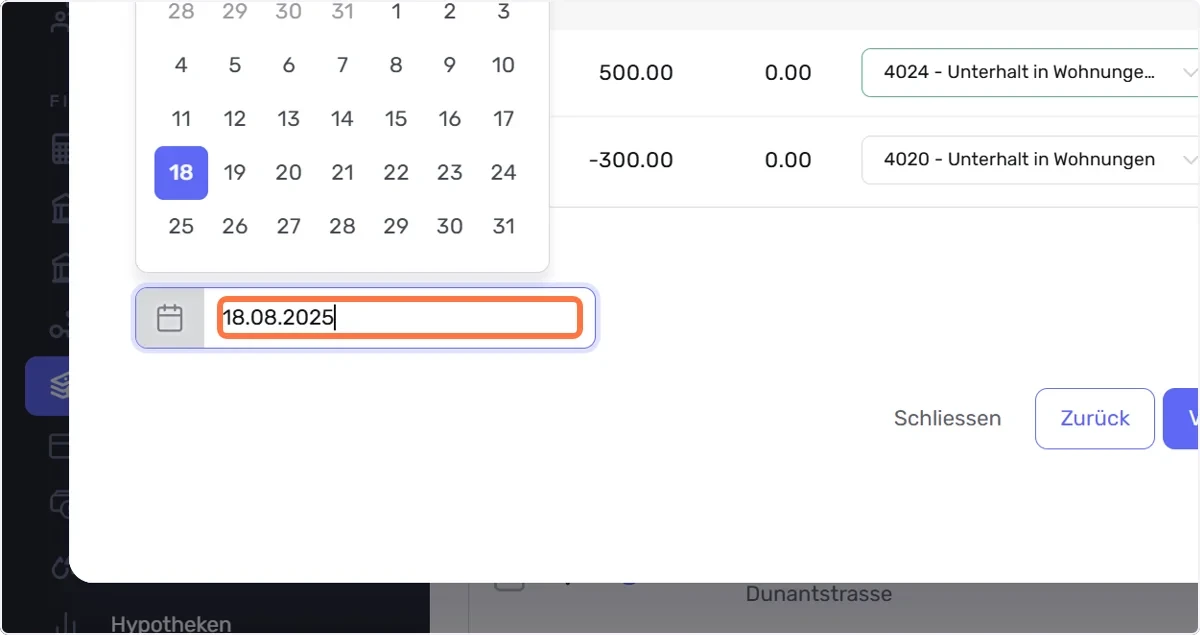Click the Schliessen button

click(947, 418)
